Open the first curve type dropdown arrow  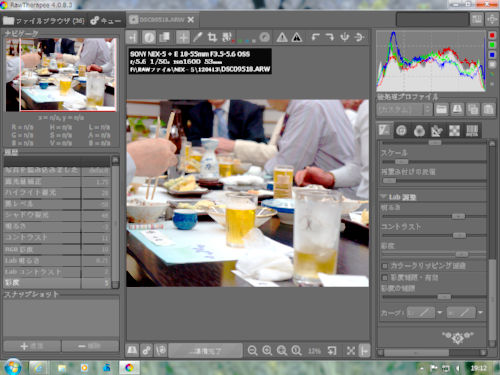click(x=440, y=313)
